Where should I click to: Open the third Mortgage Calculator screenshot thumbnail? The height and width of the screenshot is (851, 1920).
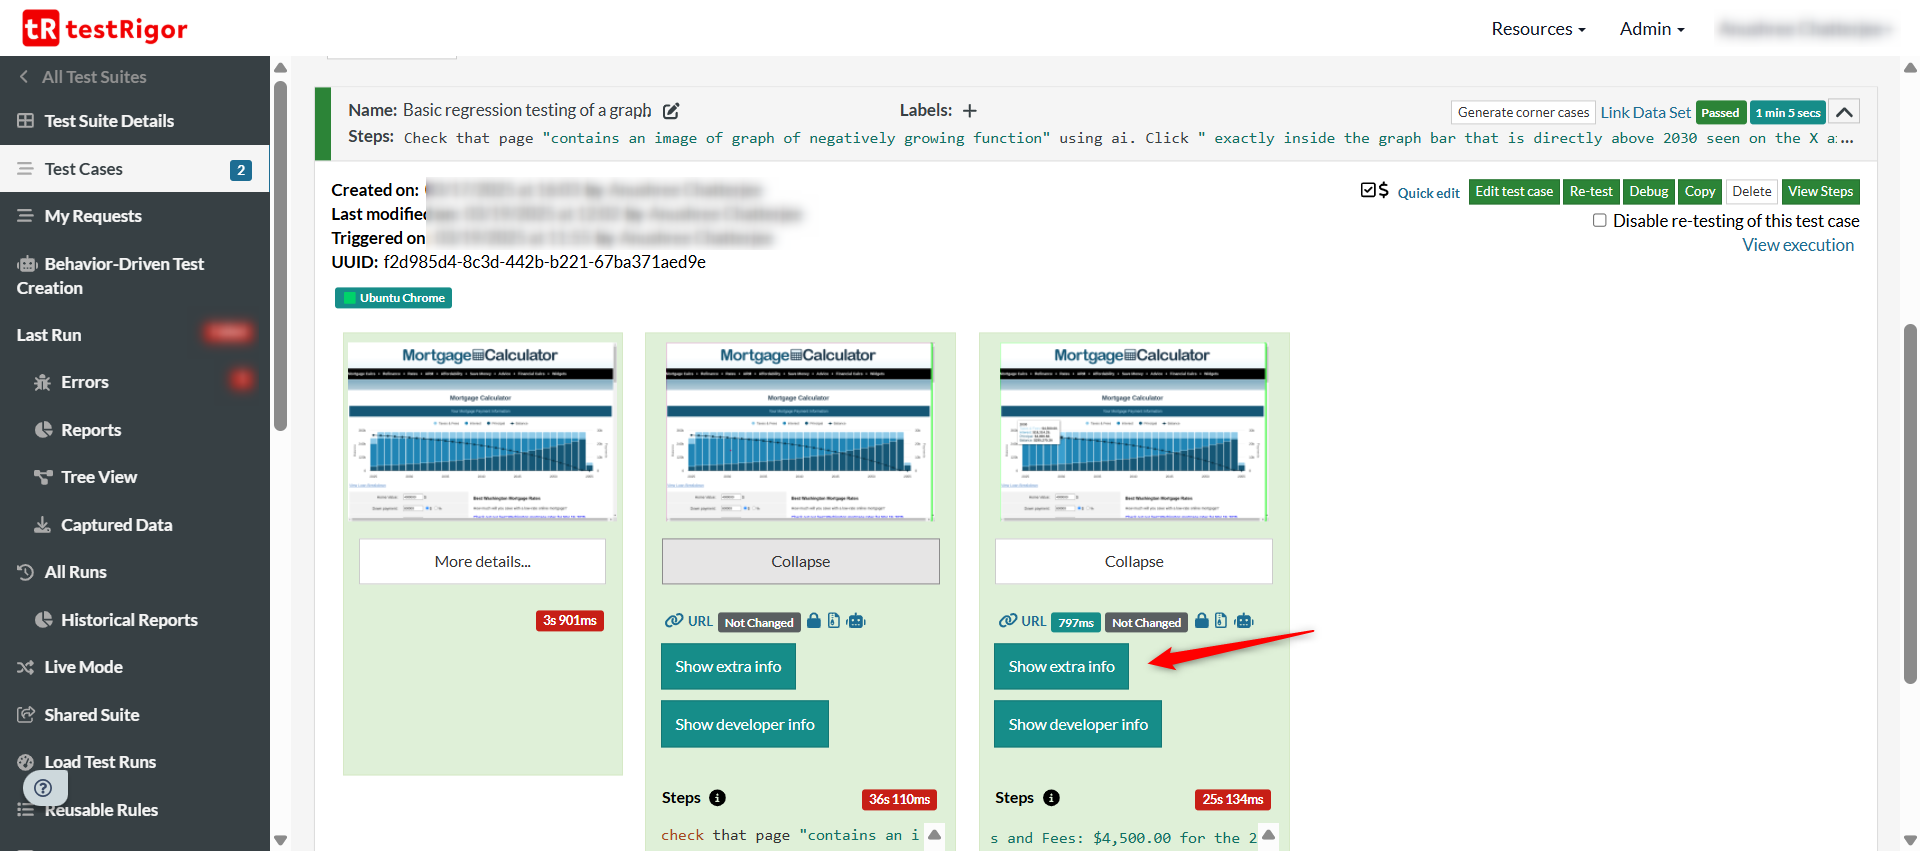1133,431
